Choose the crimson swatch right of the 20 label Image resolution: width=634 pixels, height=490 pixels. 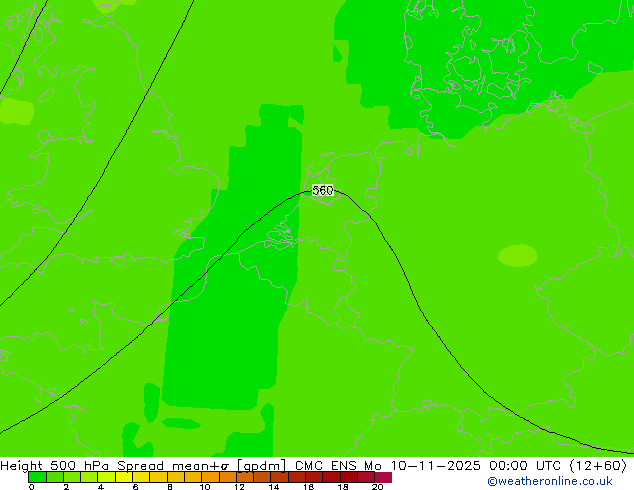click(x=383, y=477)
